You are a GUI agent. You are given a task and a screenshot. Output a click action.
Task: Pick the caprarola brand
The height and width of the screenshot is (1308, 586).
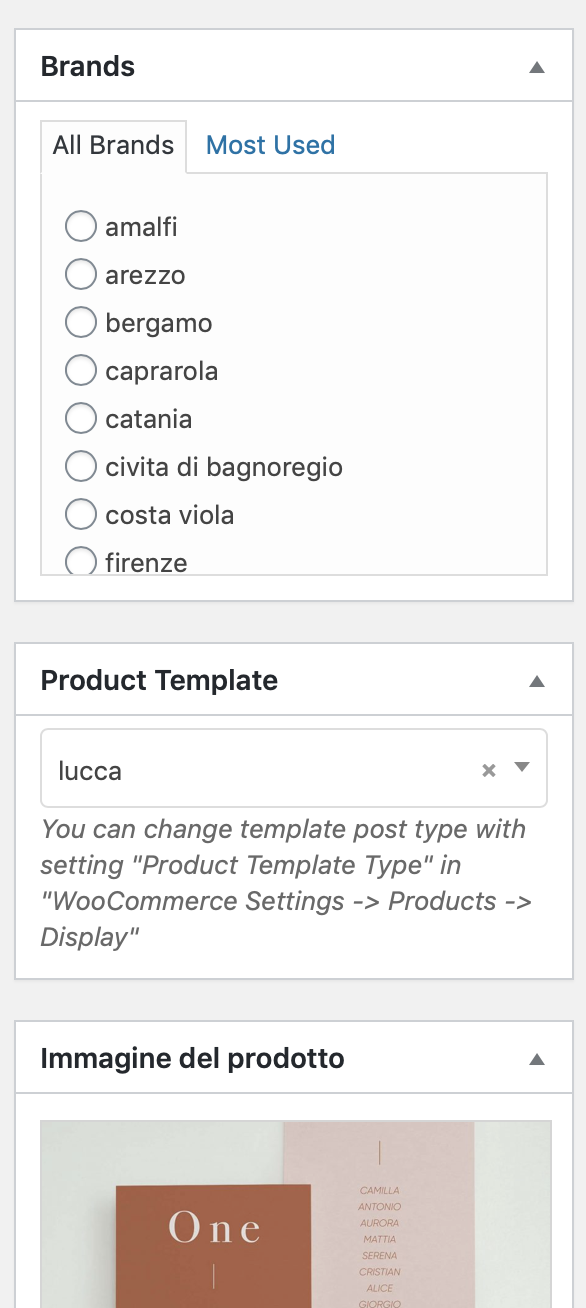pyautogui.click(x=81, y=370)
